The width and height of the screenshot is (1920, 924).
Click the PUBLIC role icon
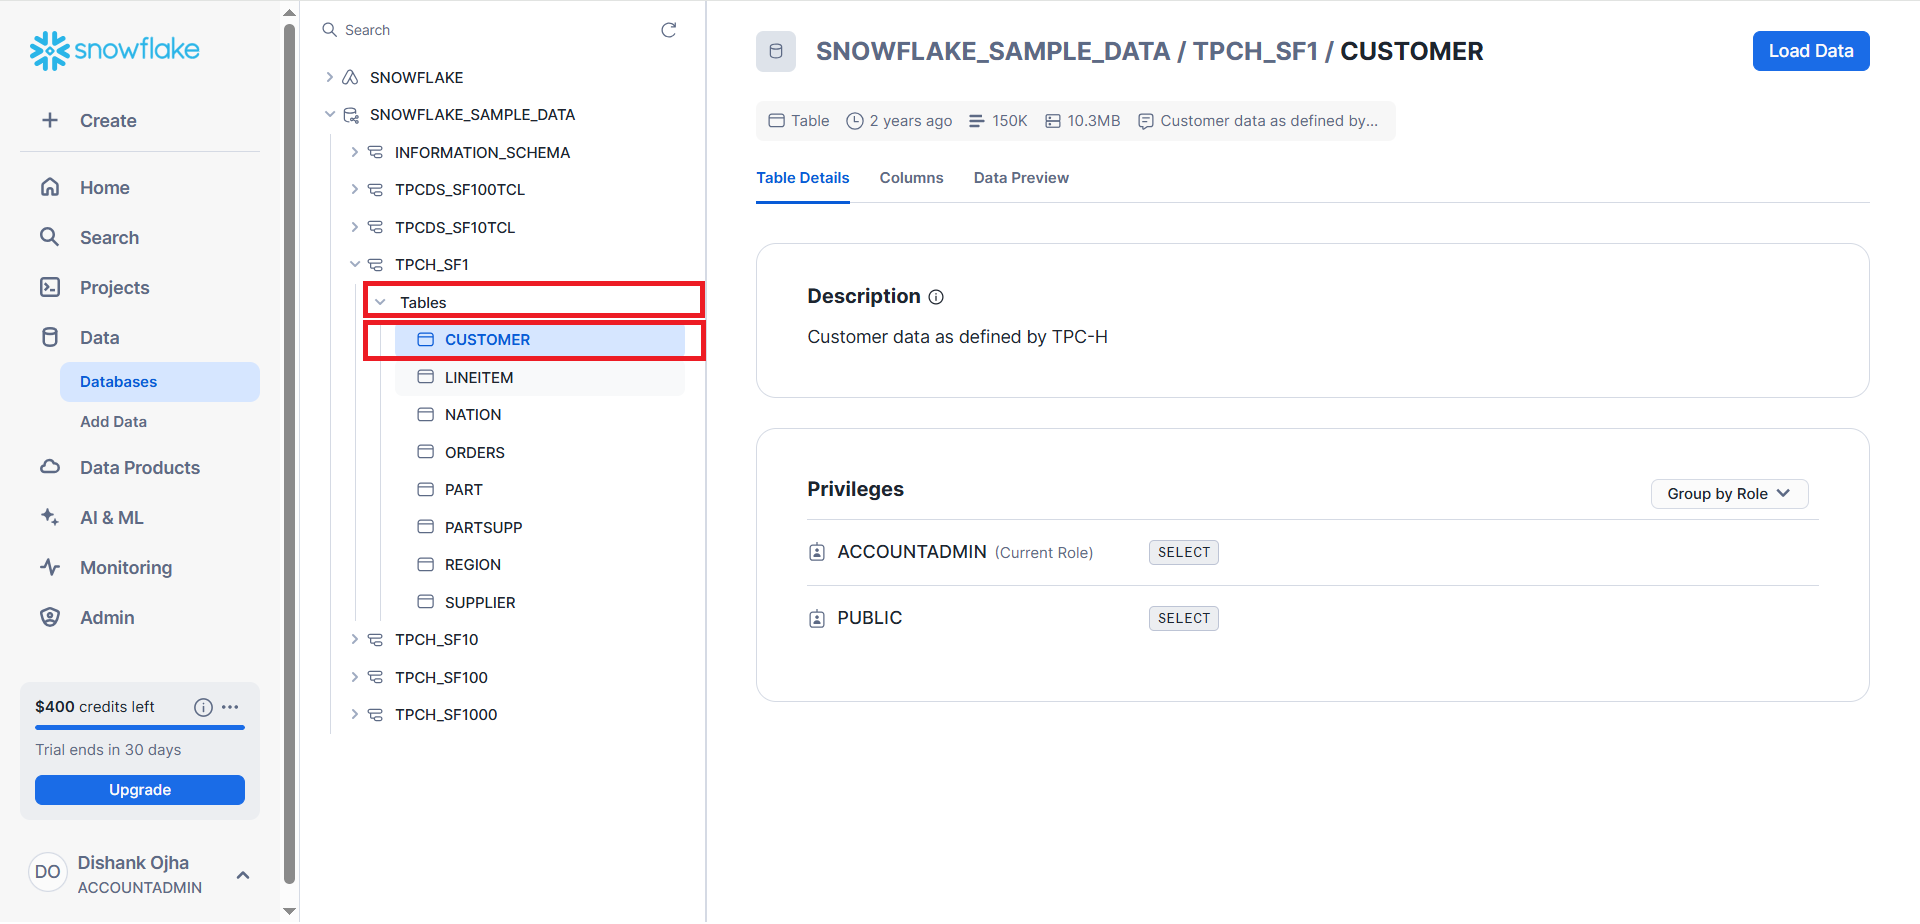coord(817,618)
